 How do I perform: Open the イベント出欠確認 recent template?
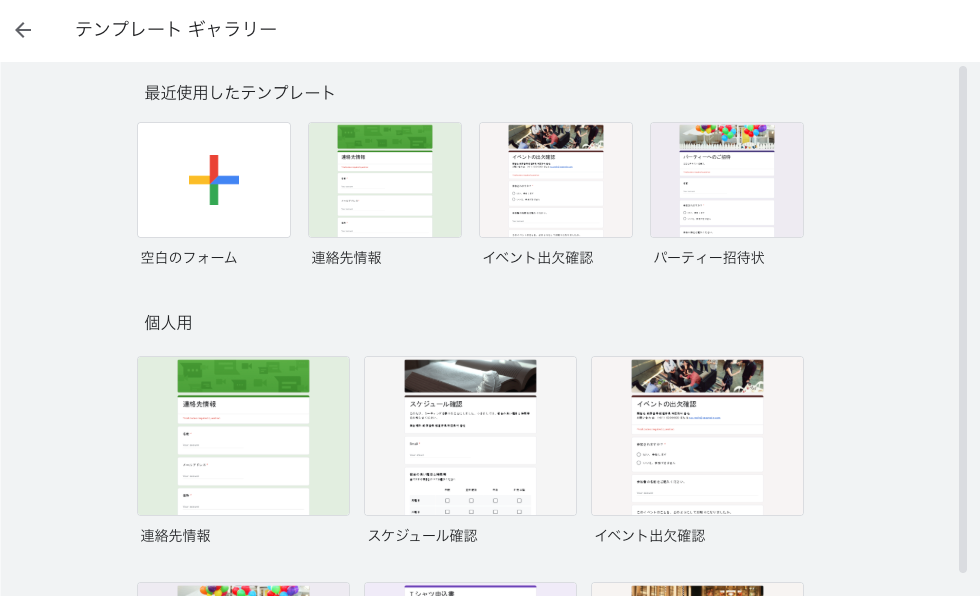556,179
